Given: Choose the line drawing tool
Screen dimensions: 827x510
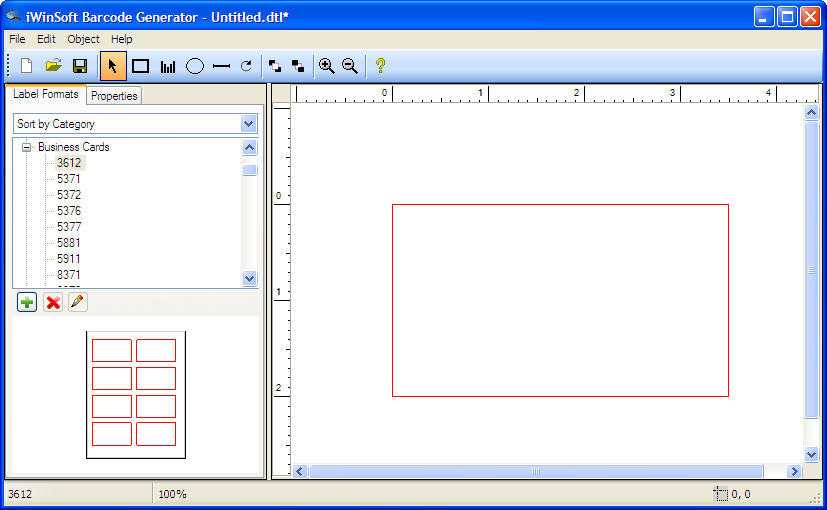Looking at the screenshot, I should tap(221, 66).
